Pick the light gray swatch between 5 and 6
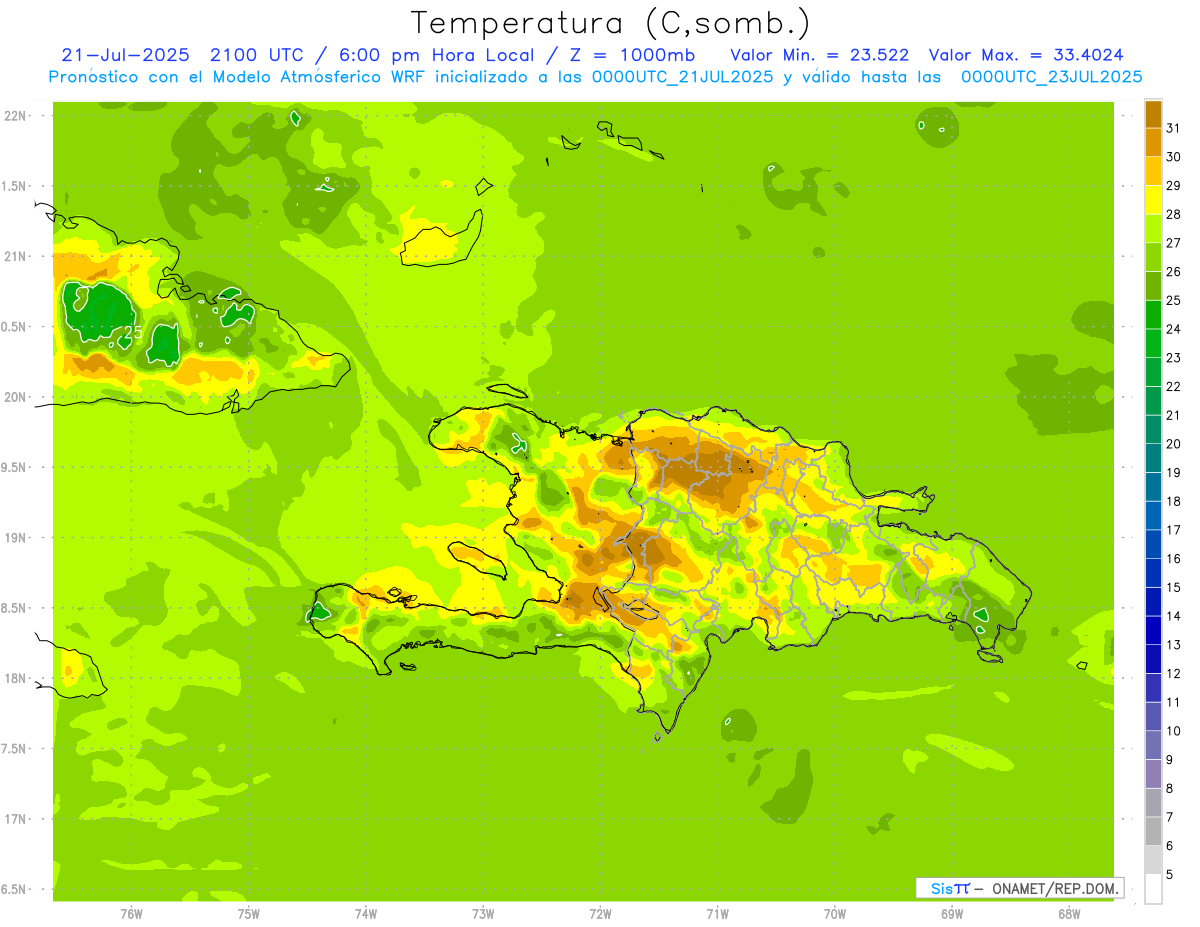Screen dimensions: 1200x927 (x=1153, y=860)
